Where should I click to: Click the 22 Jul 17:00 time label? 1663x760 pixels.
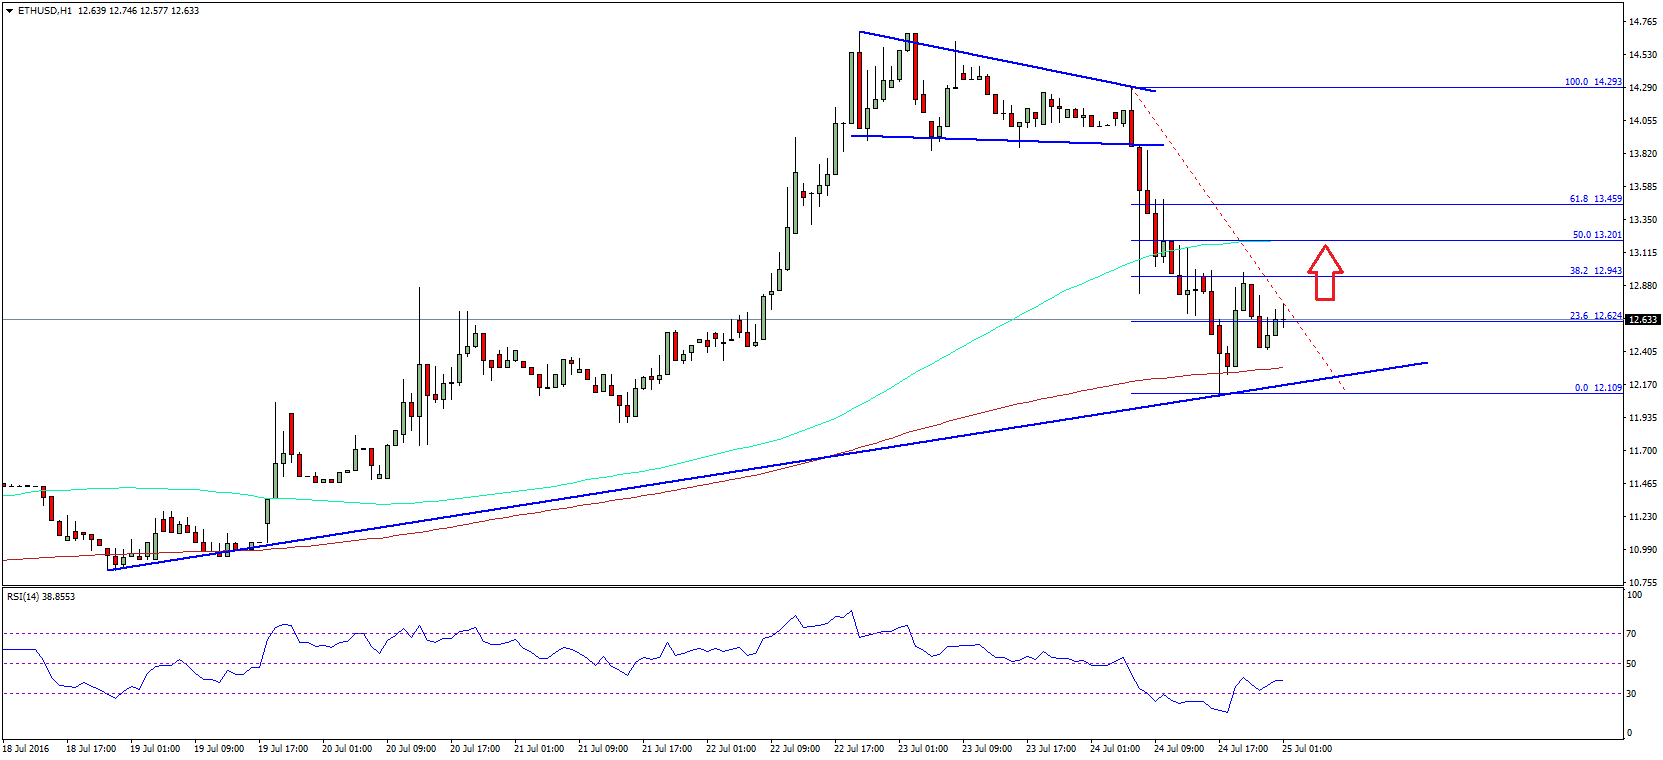coord(859,748)
